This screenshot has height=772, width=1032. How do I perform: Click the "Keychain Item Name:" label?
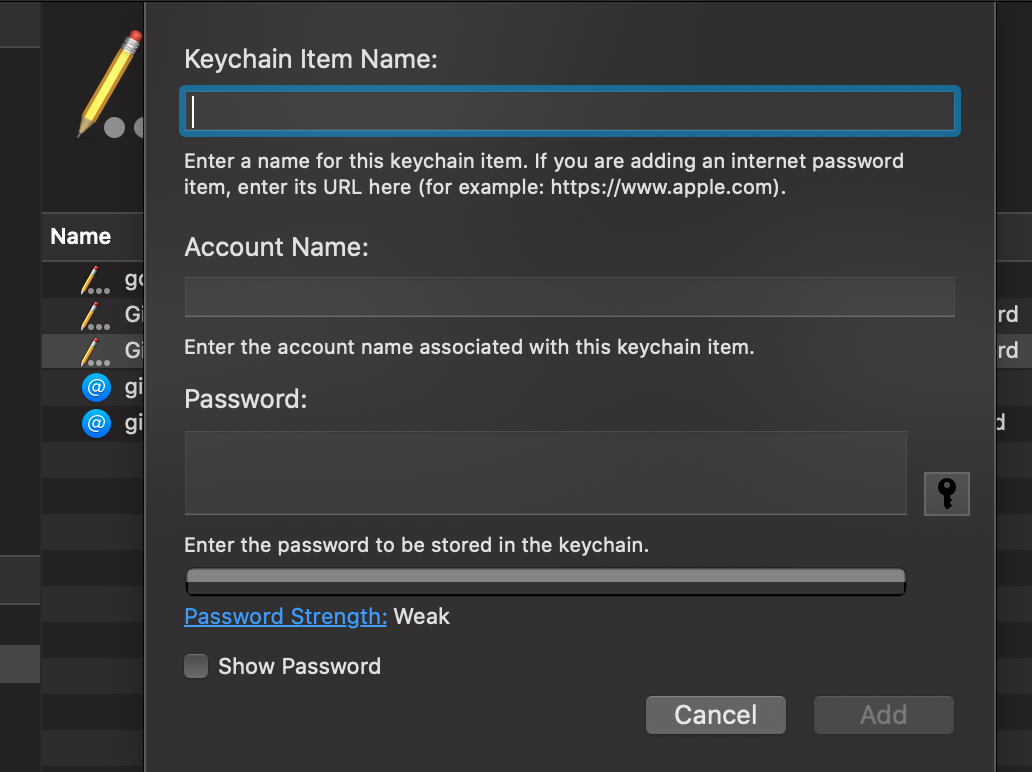point(311,59)
